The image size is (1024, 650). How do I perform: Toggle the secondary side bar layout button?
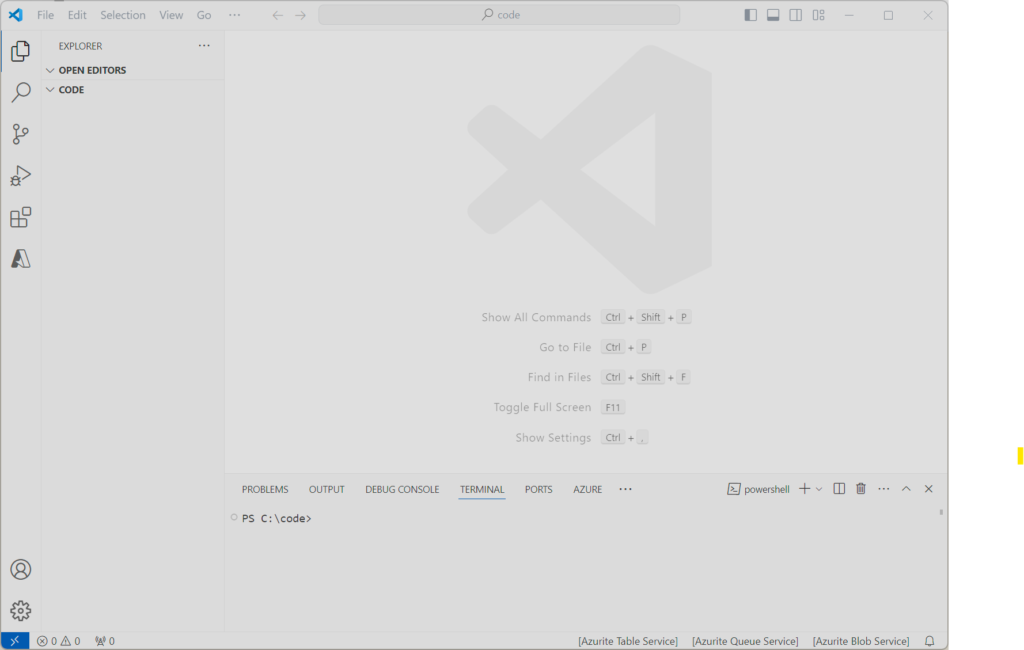796,15
